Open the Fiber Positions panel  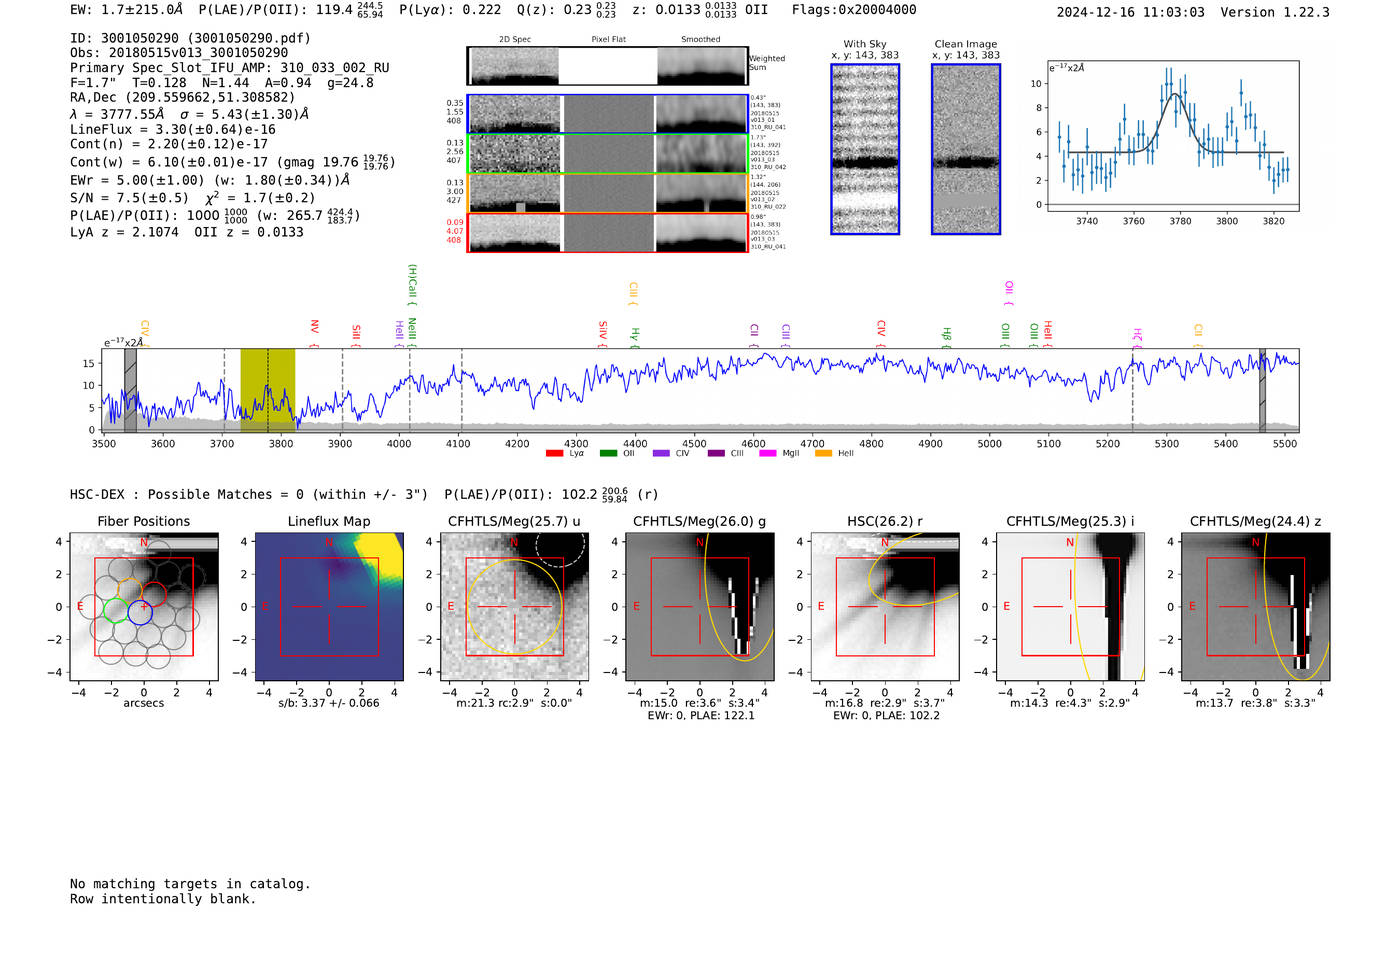click(x=144, y=607)
